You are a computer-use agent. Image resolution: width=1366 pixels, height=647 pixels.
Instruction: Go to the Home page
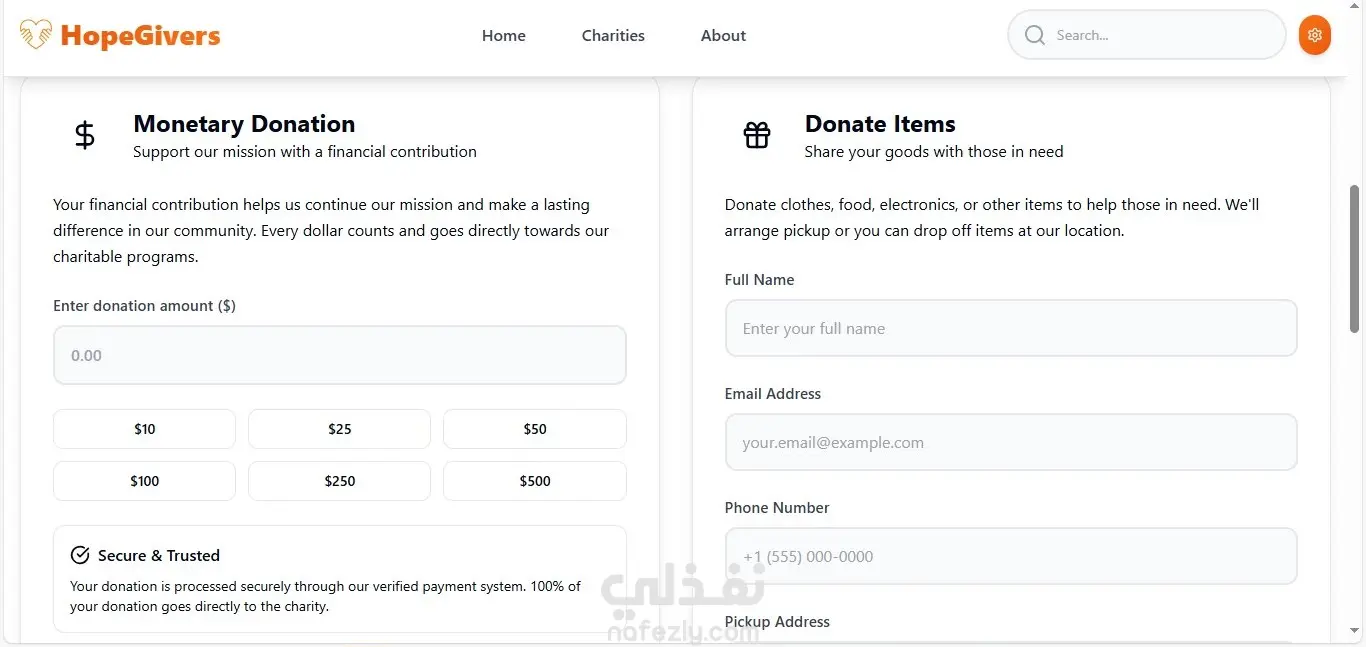(503, 36)
